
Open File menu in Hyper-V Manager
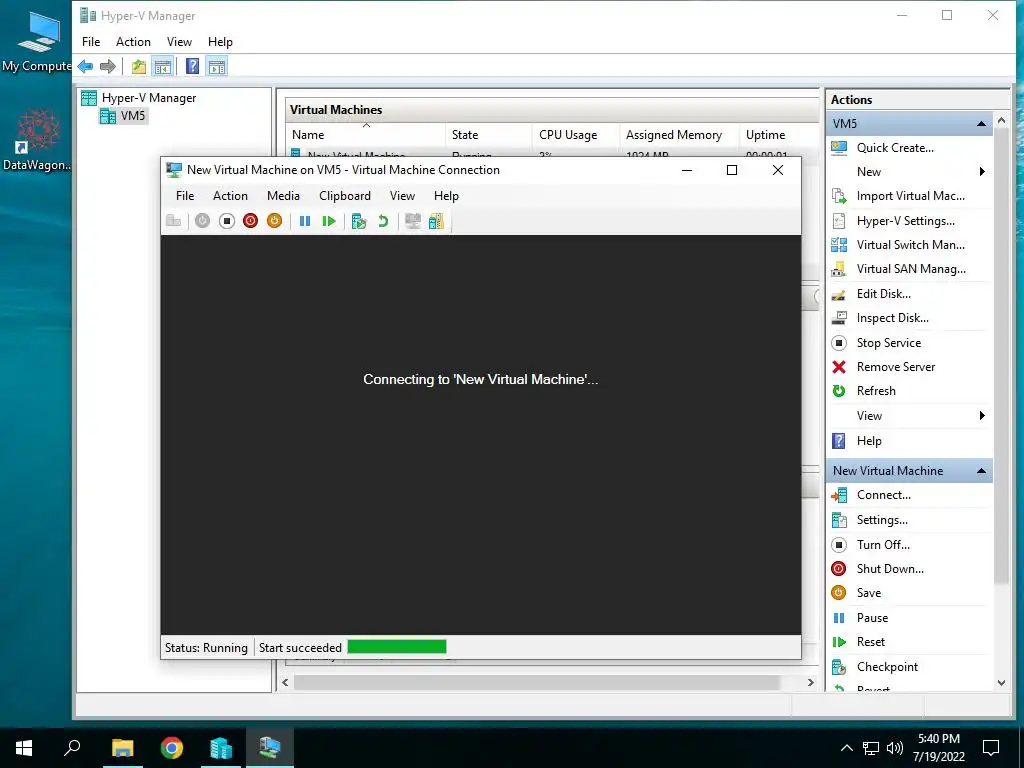(91, 42)
